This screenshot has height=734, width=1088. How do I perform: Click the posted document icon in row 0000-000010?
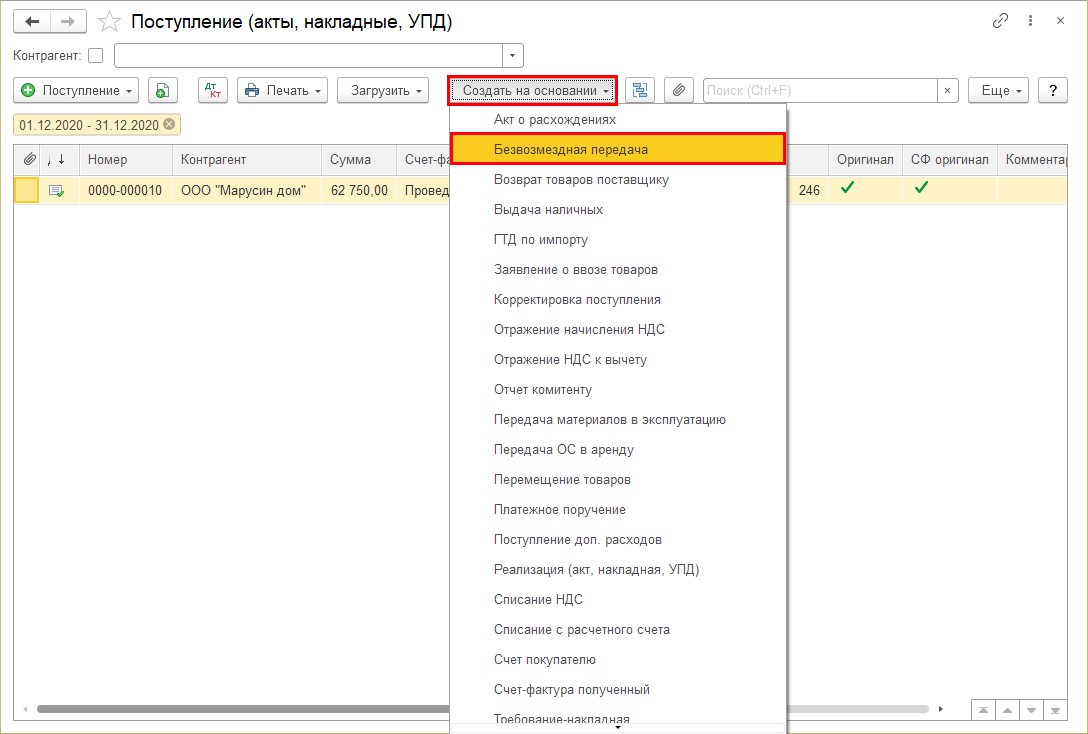(56, 190)
